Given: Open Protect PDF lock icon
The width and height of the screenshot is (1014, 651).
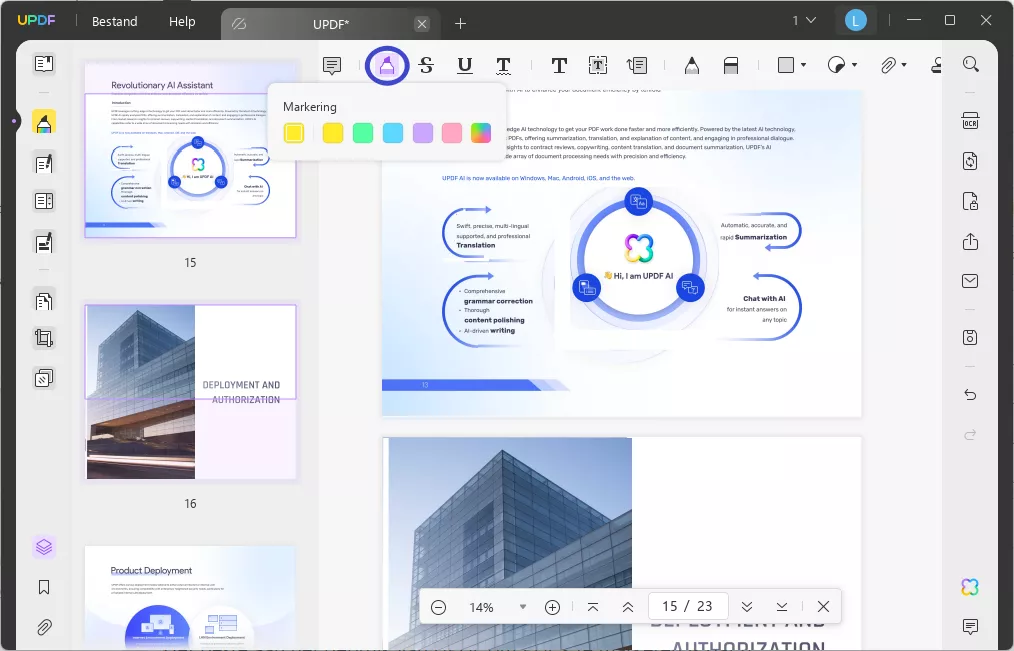Looking at the screenshot, I should point(970,201).
